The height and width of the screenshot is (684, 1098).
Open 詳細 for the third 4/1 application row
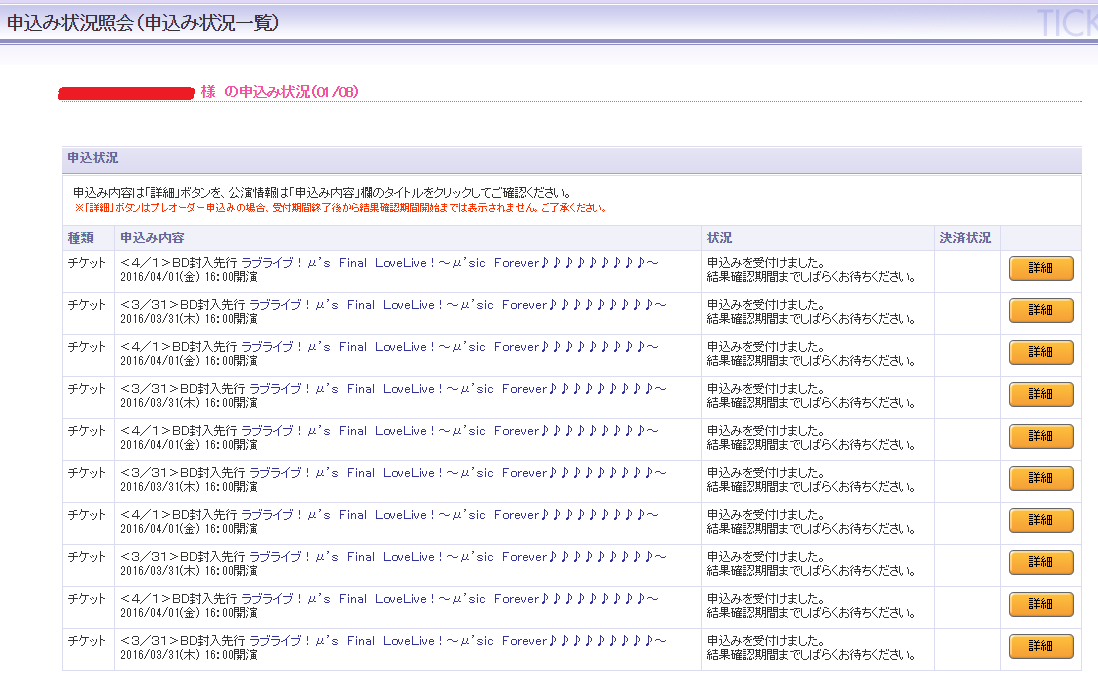[1041, 436]
